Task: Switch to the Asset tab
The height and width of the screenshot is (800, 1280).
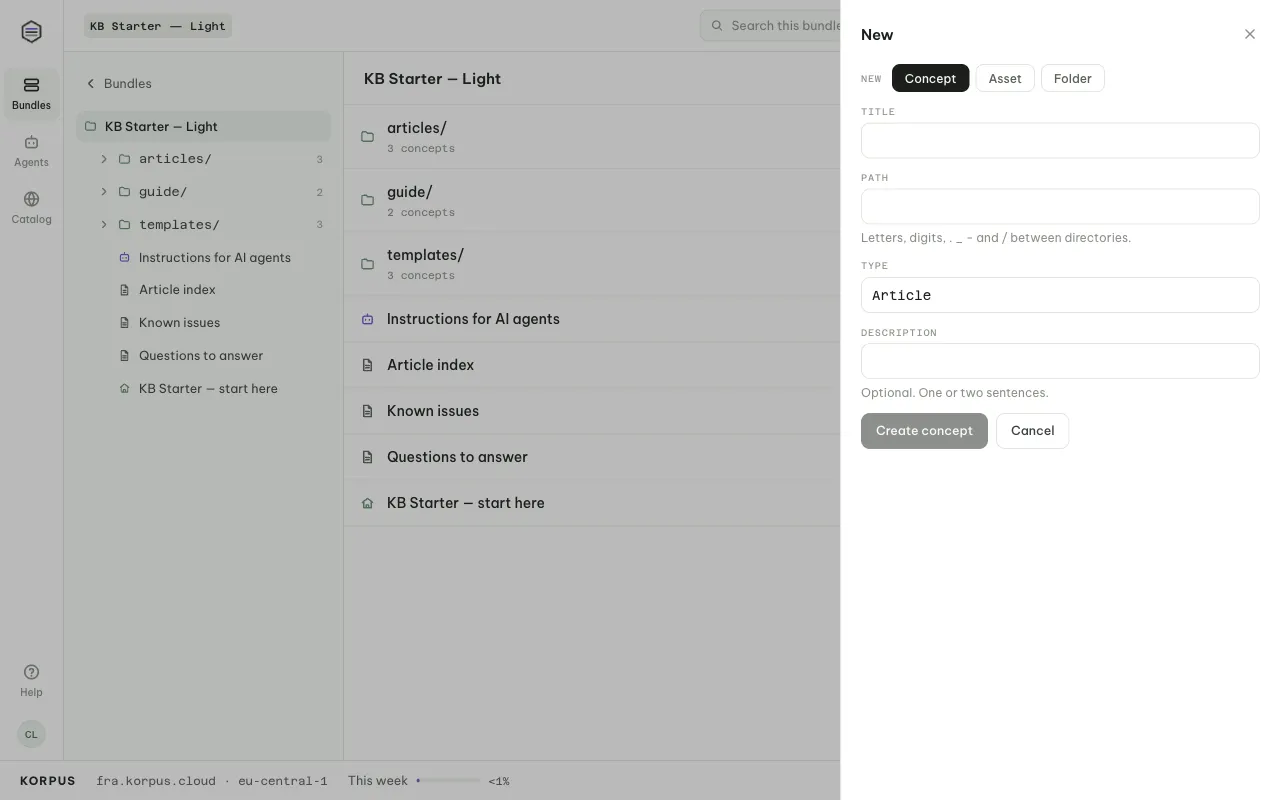Action: (x=1005, y=78)
